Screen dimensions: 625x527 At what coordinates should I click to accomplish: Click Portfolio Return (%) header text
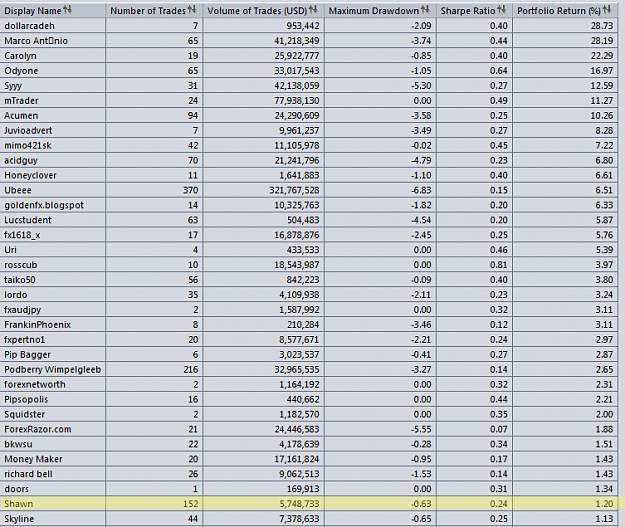(x=559, y=11)
